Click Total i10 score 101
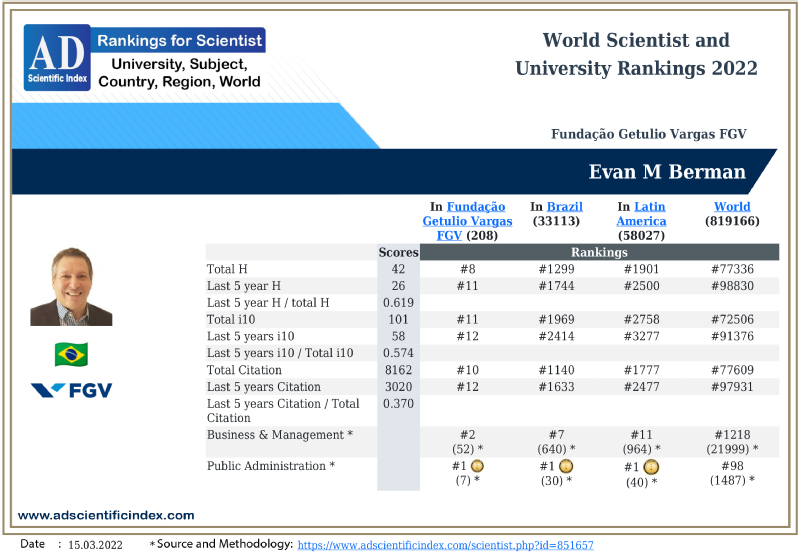This screenshot has height=556, width=798. tap(398, 319)
